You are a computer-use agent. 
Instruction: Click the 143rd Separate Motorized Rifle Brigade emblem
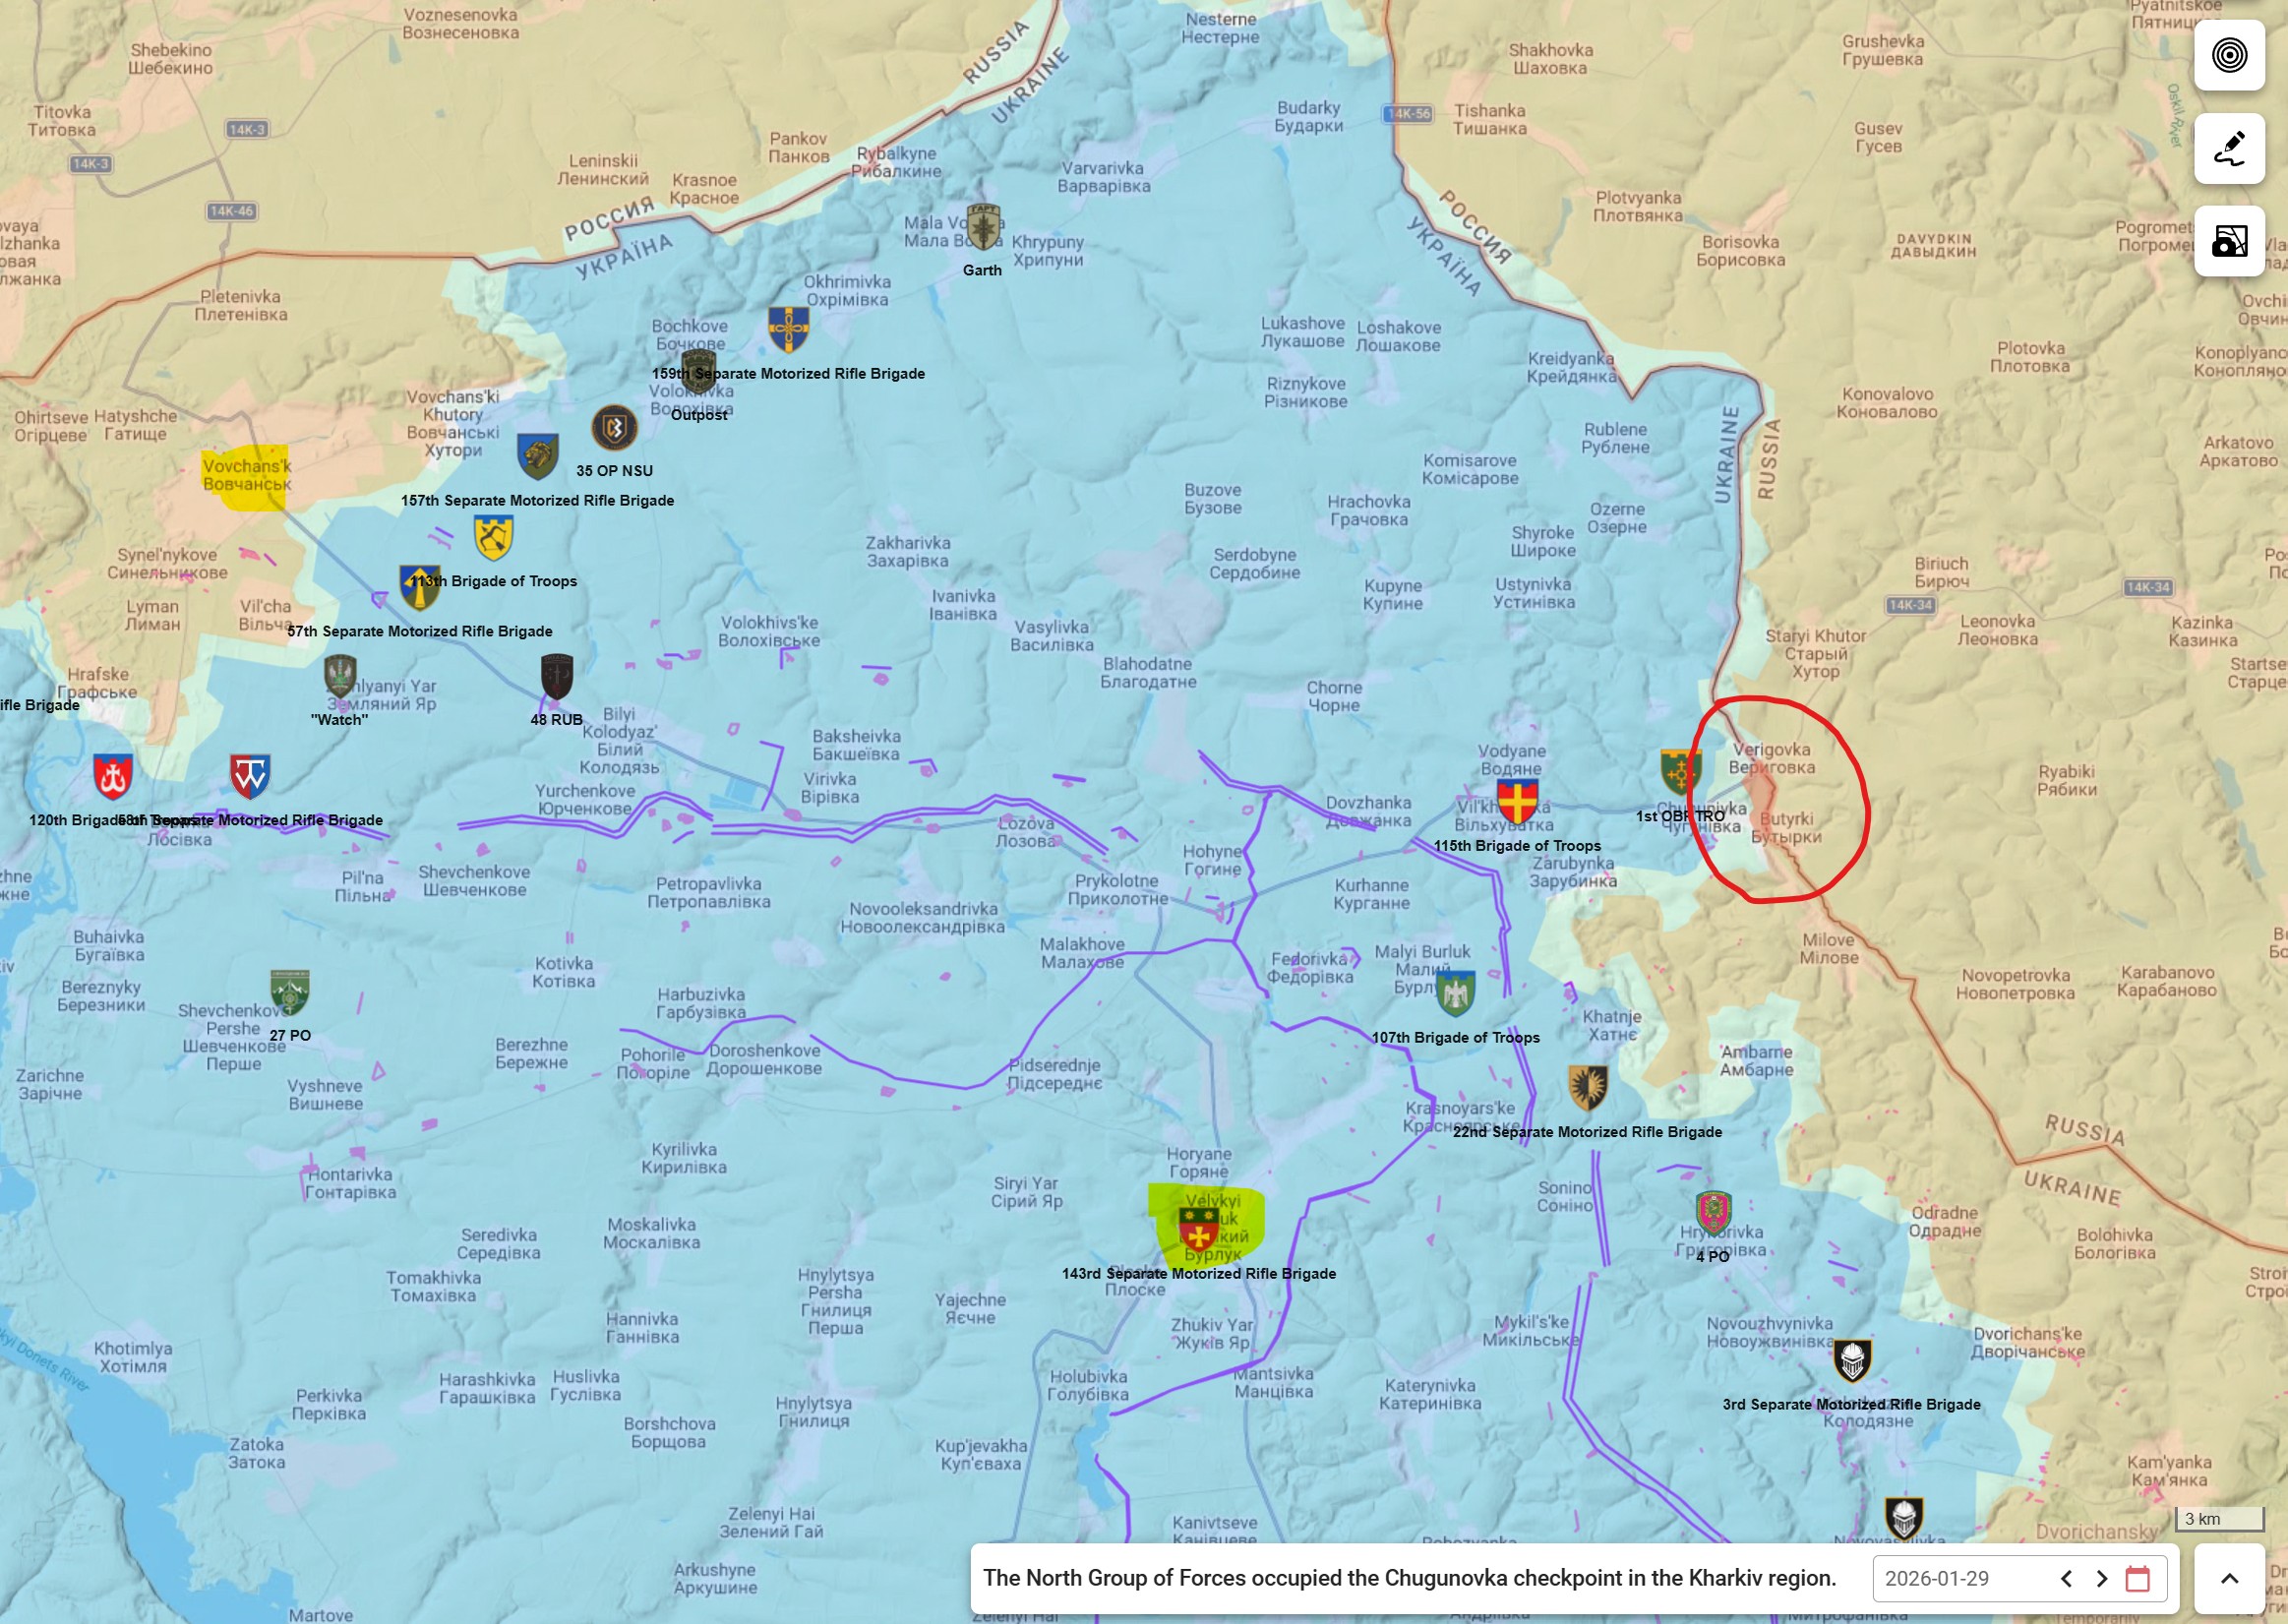[1198, 1227]
